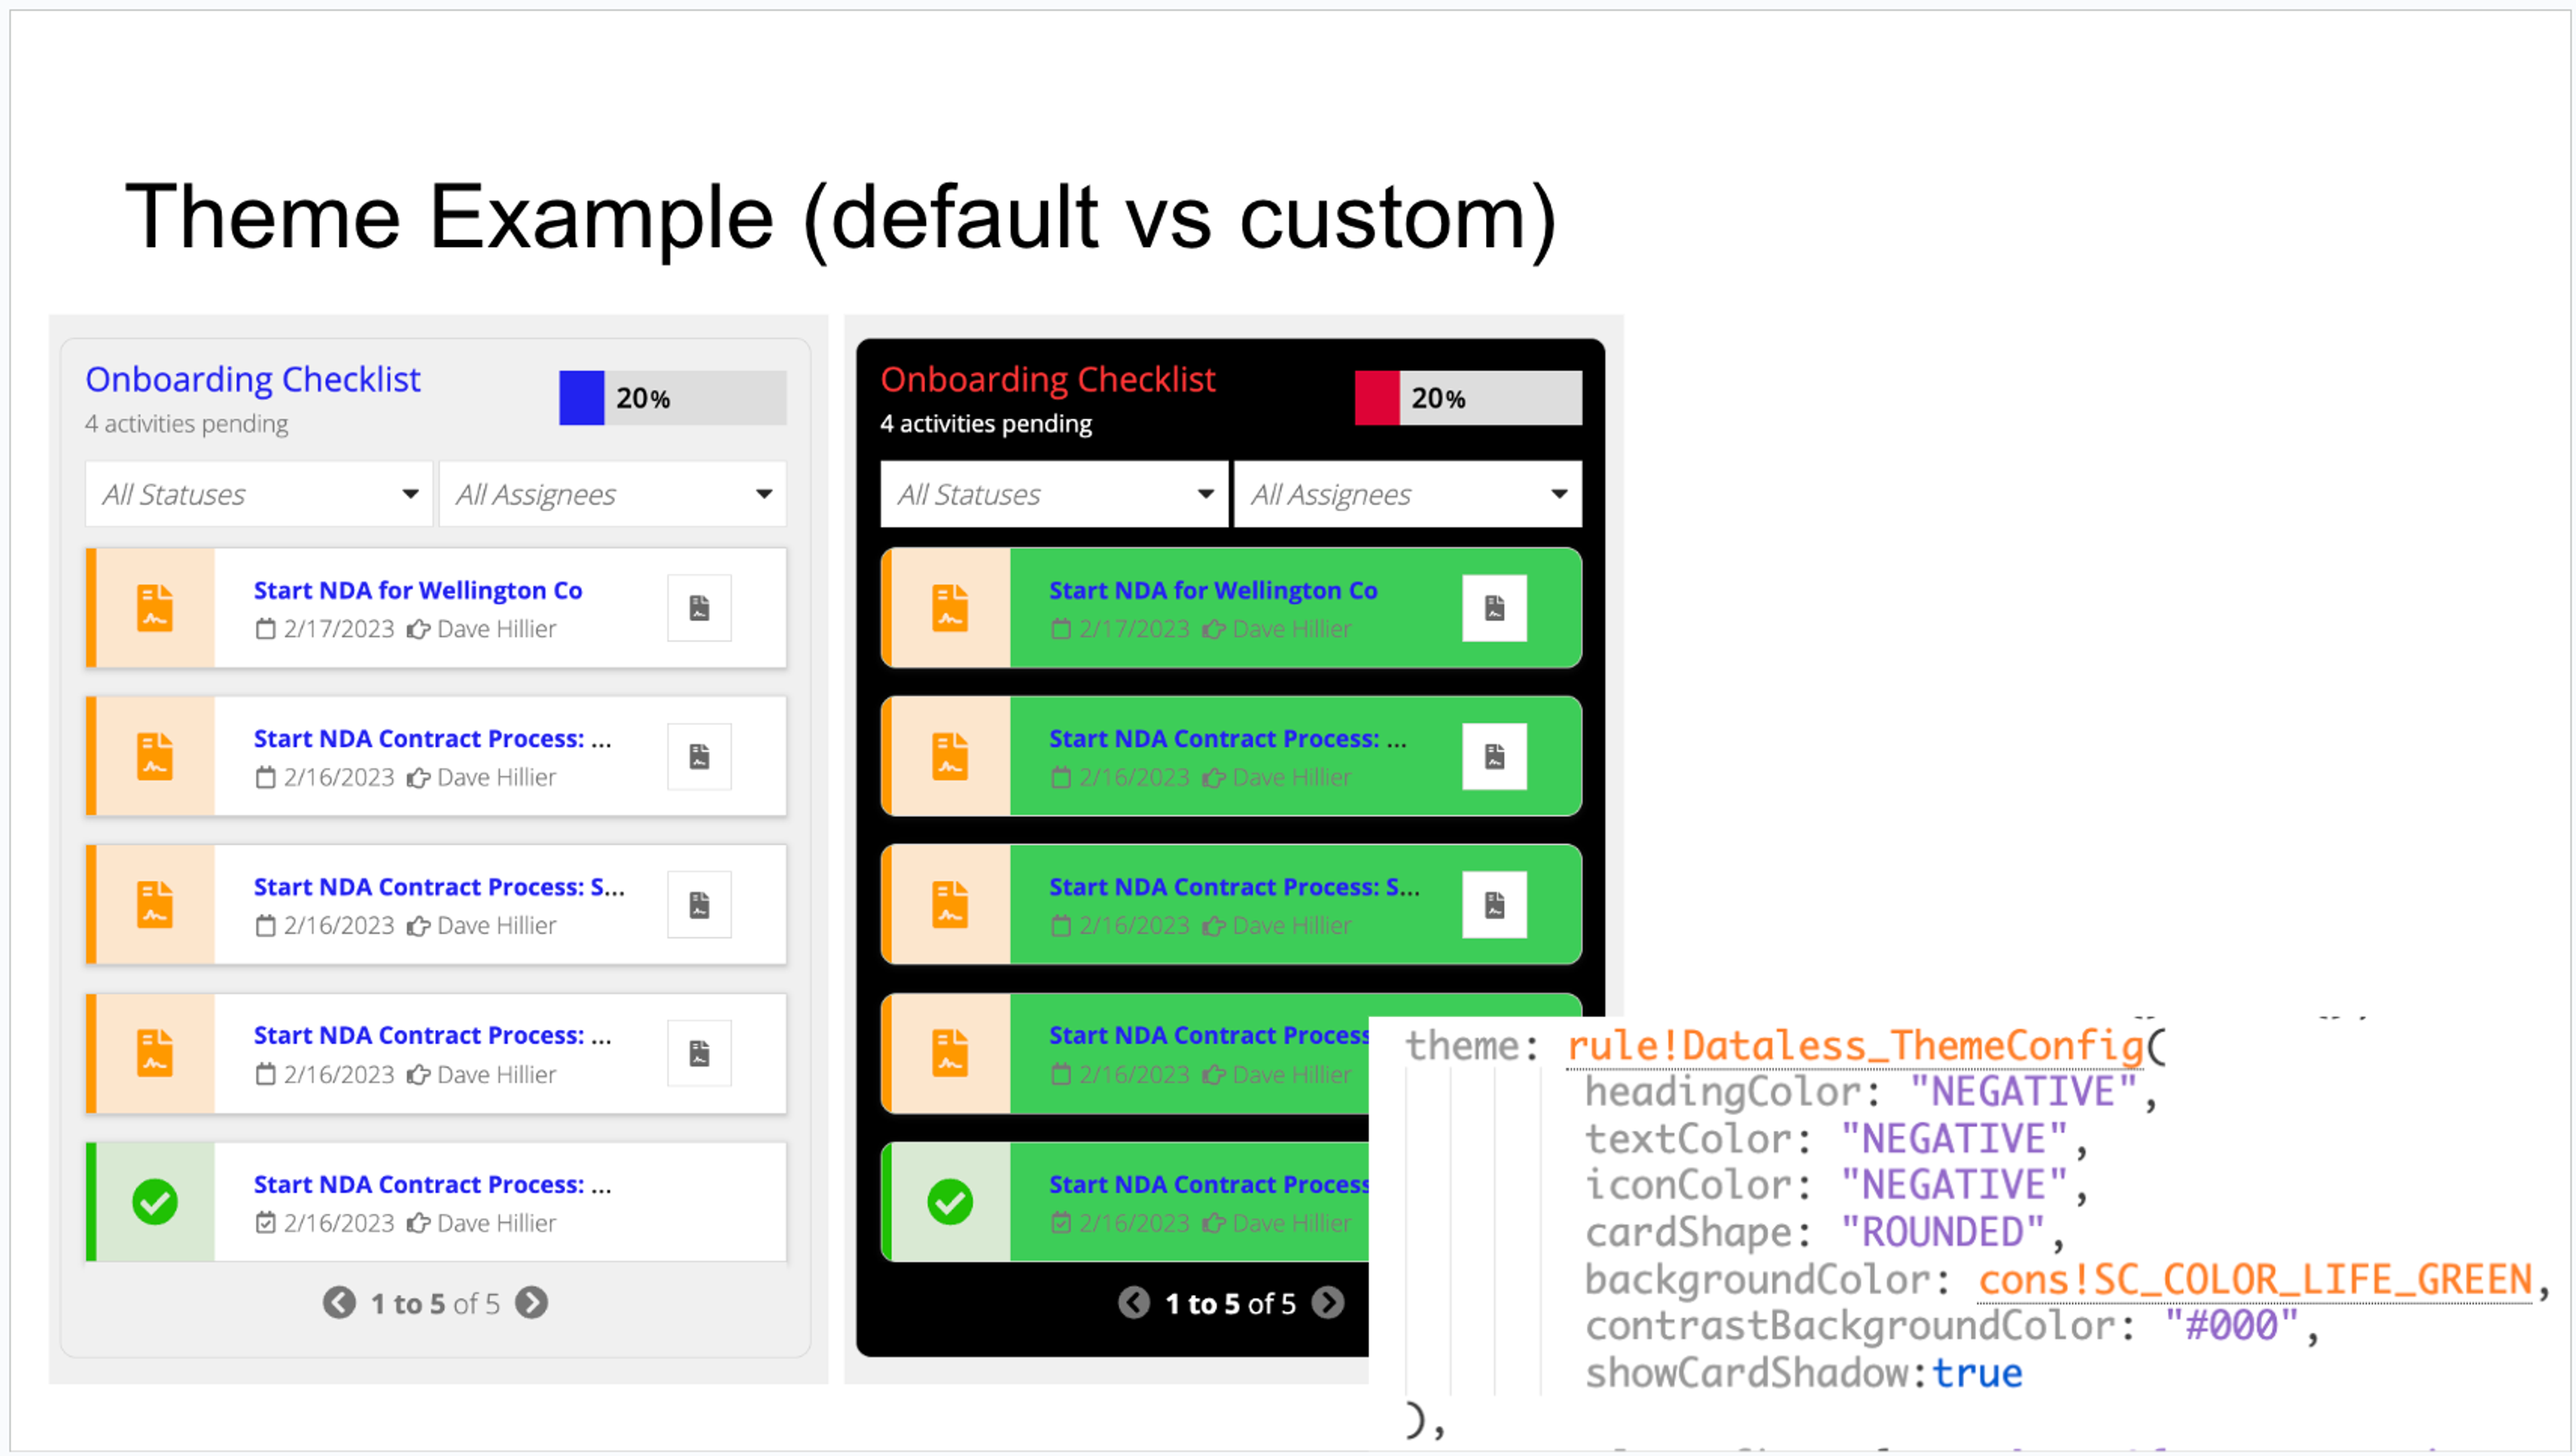Open All Statuses dropdown in light-theme panel

[259, 494]
